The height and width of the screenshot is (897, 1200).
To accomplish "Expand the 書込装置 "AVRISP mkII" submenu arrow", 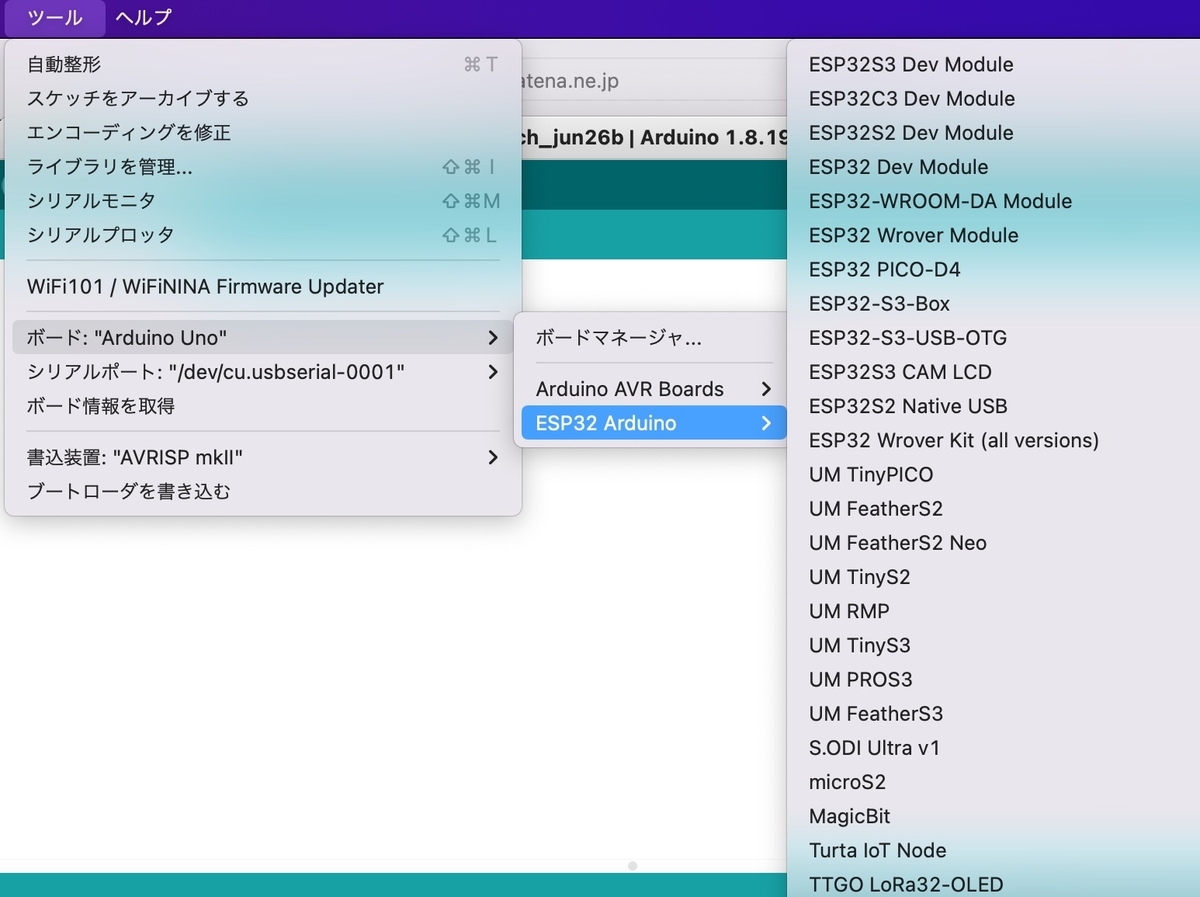I will pos(492,457).
